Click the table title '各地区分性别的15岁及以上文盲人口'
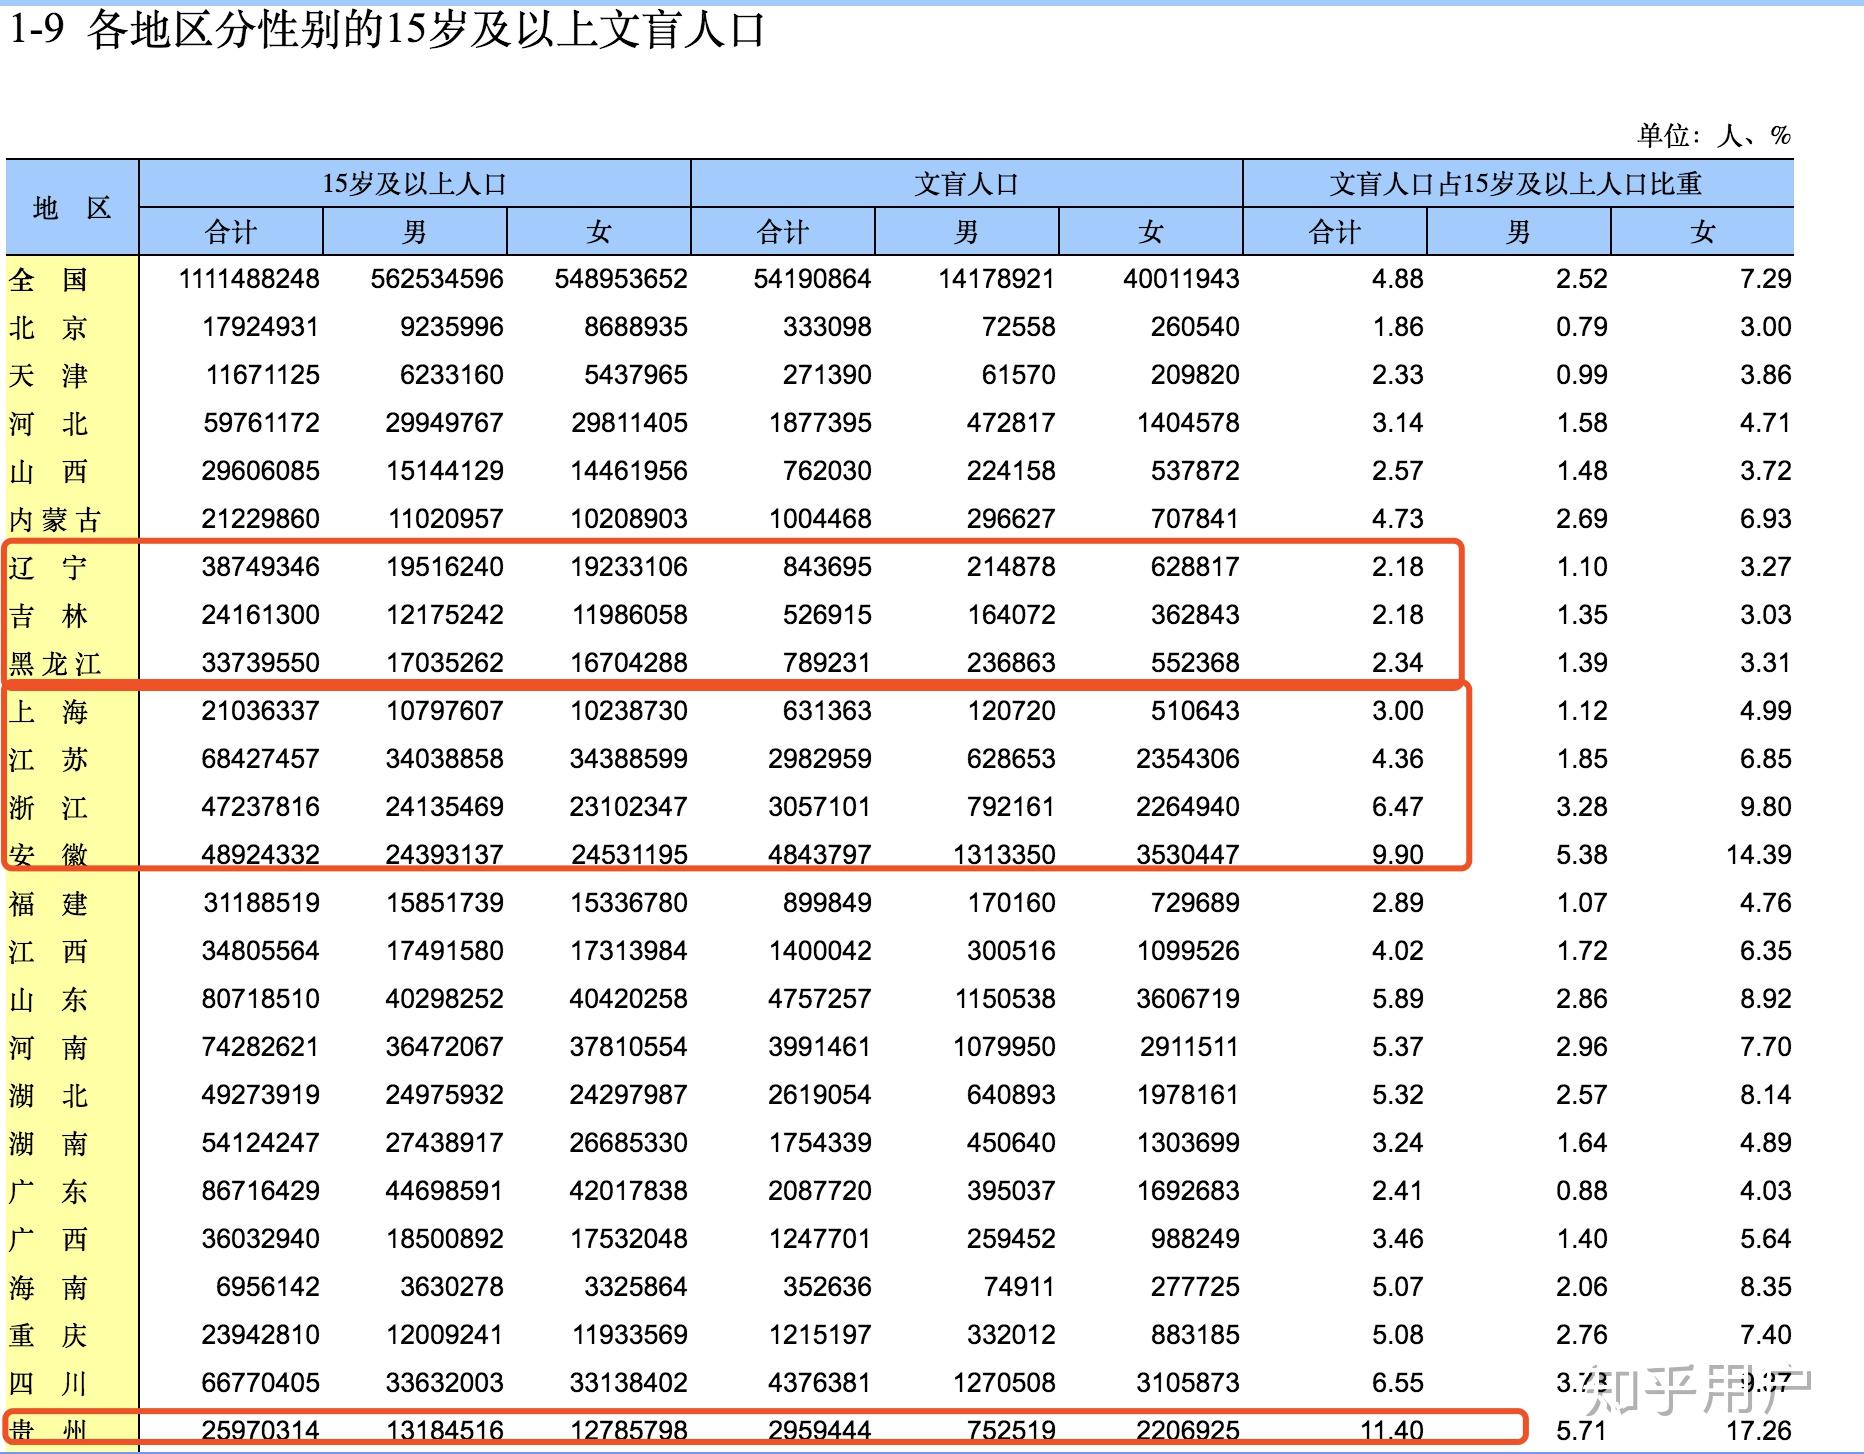The width and height of the screenshot is (1864, 1454). 426,31
